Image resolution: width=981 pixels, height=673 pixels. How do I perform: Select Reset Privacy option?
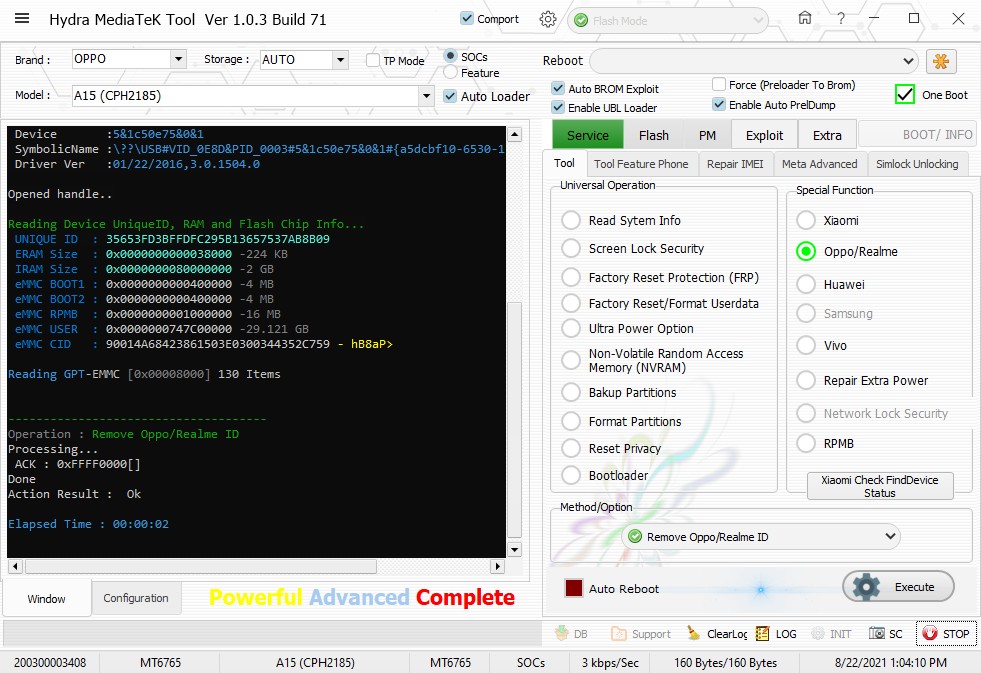(571, 448)
